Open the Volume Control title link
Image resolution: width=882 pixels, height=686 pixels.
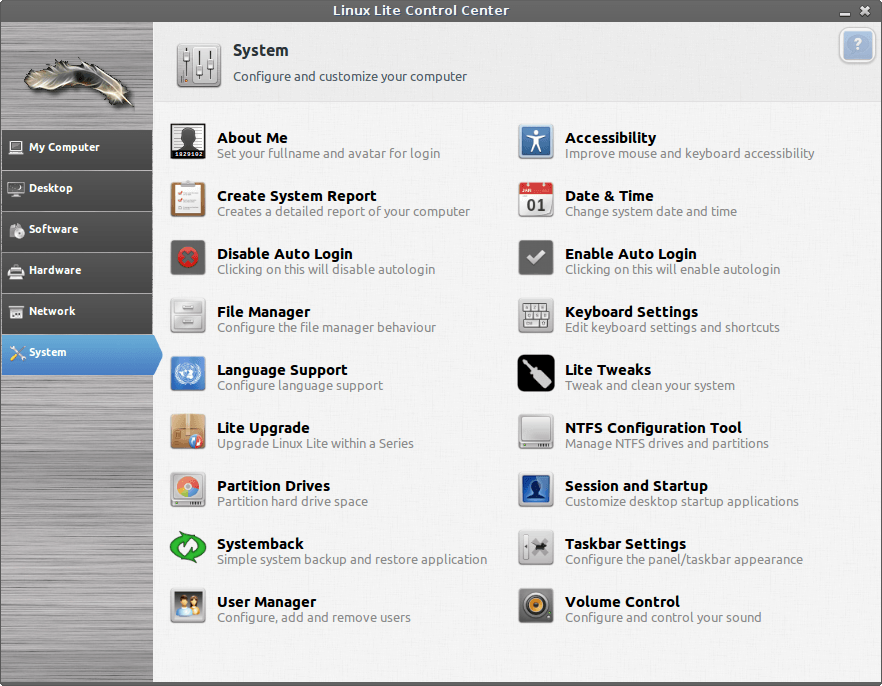(622, 602)
